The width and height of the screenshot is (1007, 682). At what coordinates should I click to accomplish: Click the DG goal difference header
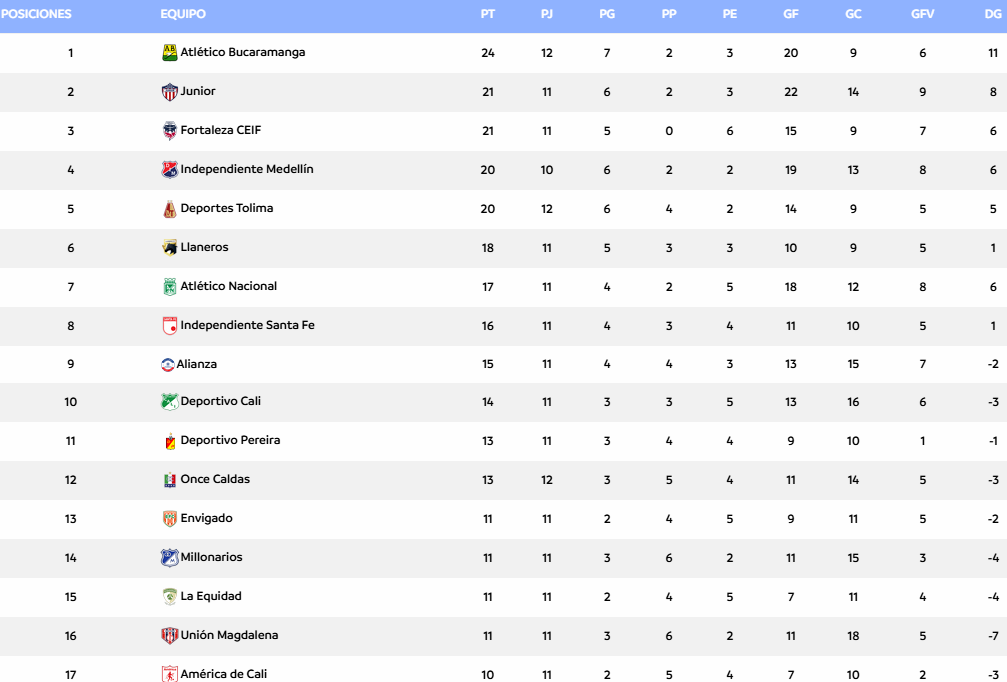(993, 15)
